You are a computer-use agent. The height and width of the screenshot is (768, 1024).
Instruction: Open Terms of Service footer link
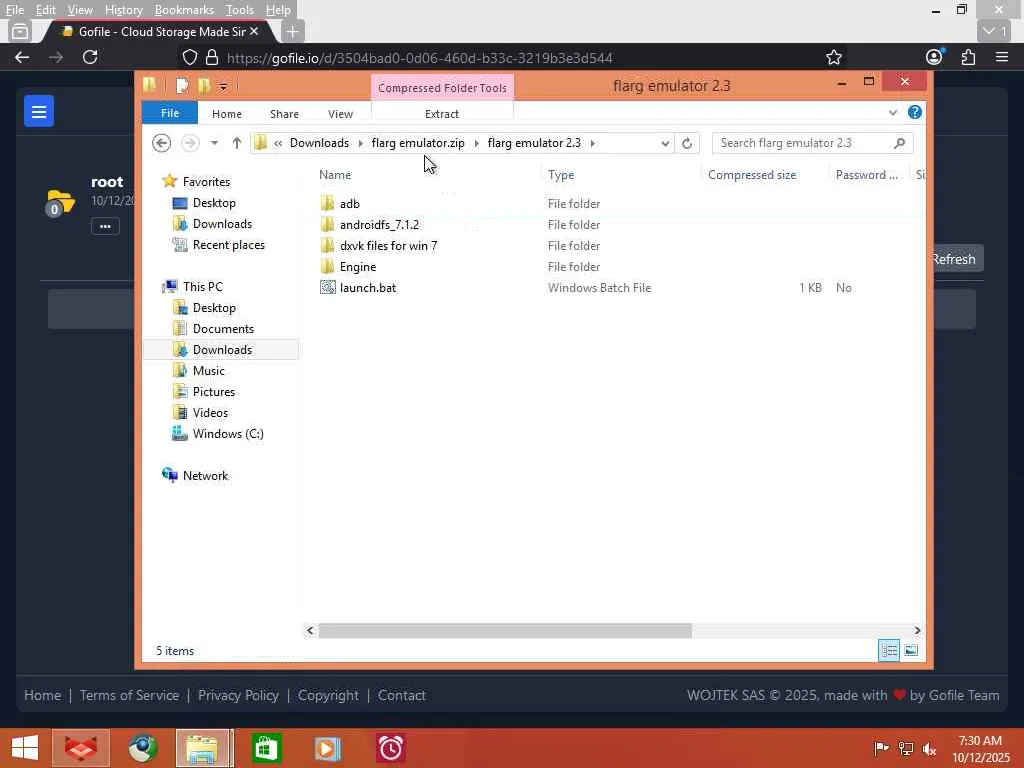point(129,696)
